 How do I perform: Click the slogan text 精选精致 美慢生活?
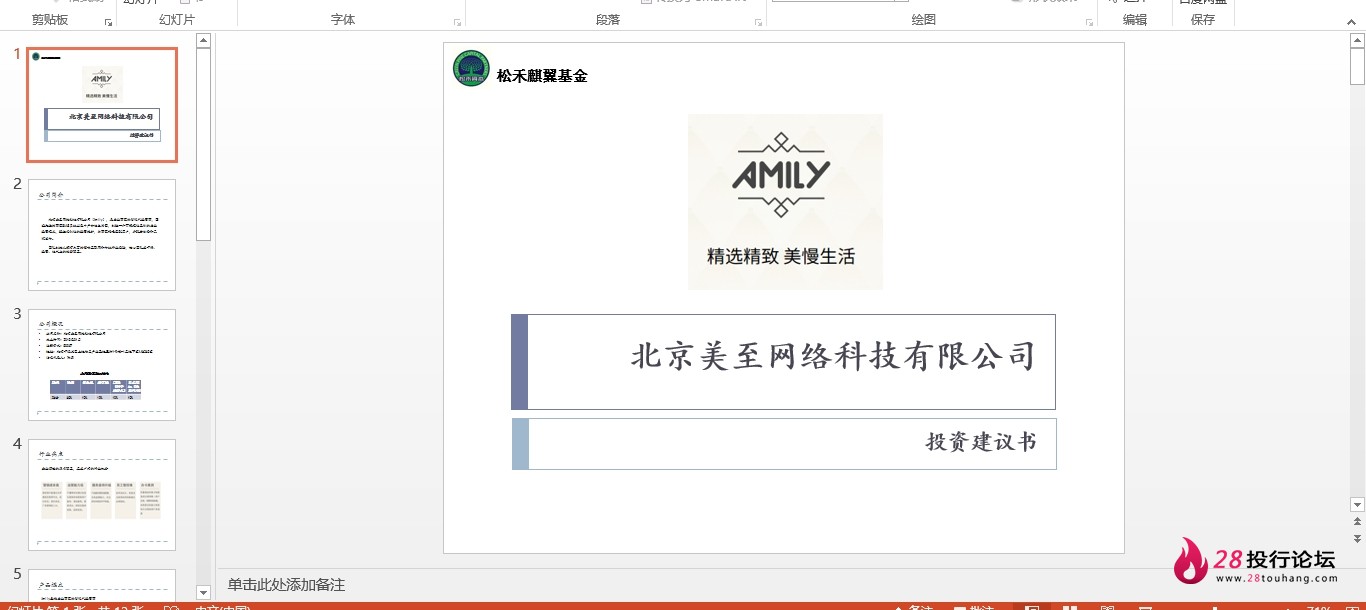click(781, 257)
